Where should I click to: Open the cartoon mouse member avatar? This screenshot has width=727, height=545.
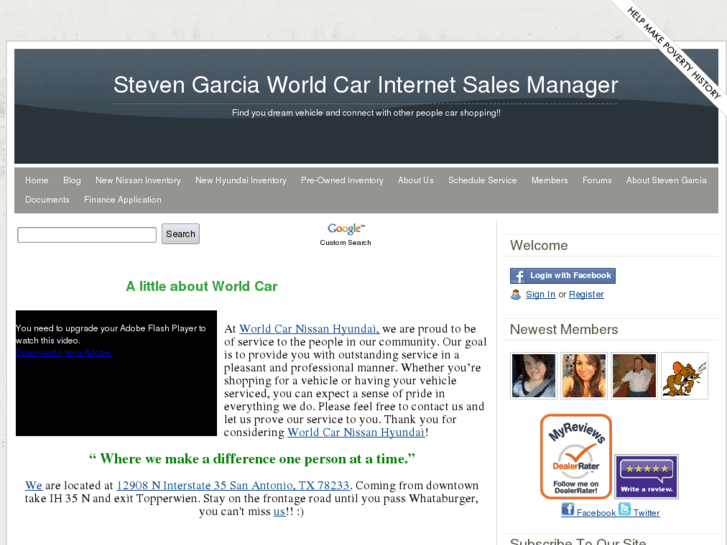click(x=684, y=376)
